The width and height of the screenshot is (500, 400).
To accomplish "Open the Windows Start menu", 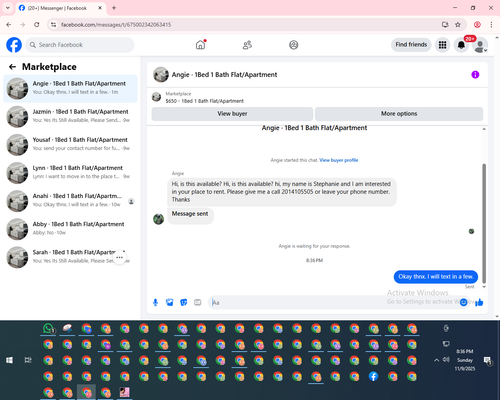I will tap(9, 360).
